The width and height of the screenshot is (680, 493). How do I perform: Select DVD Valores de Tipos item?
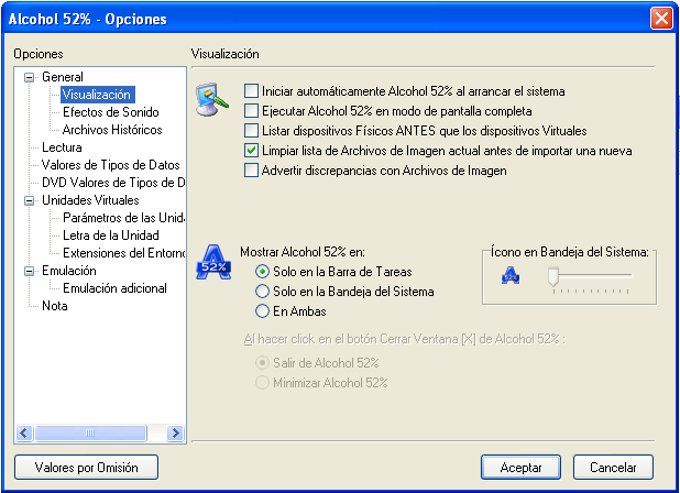point(113,183)
